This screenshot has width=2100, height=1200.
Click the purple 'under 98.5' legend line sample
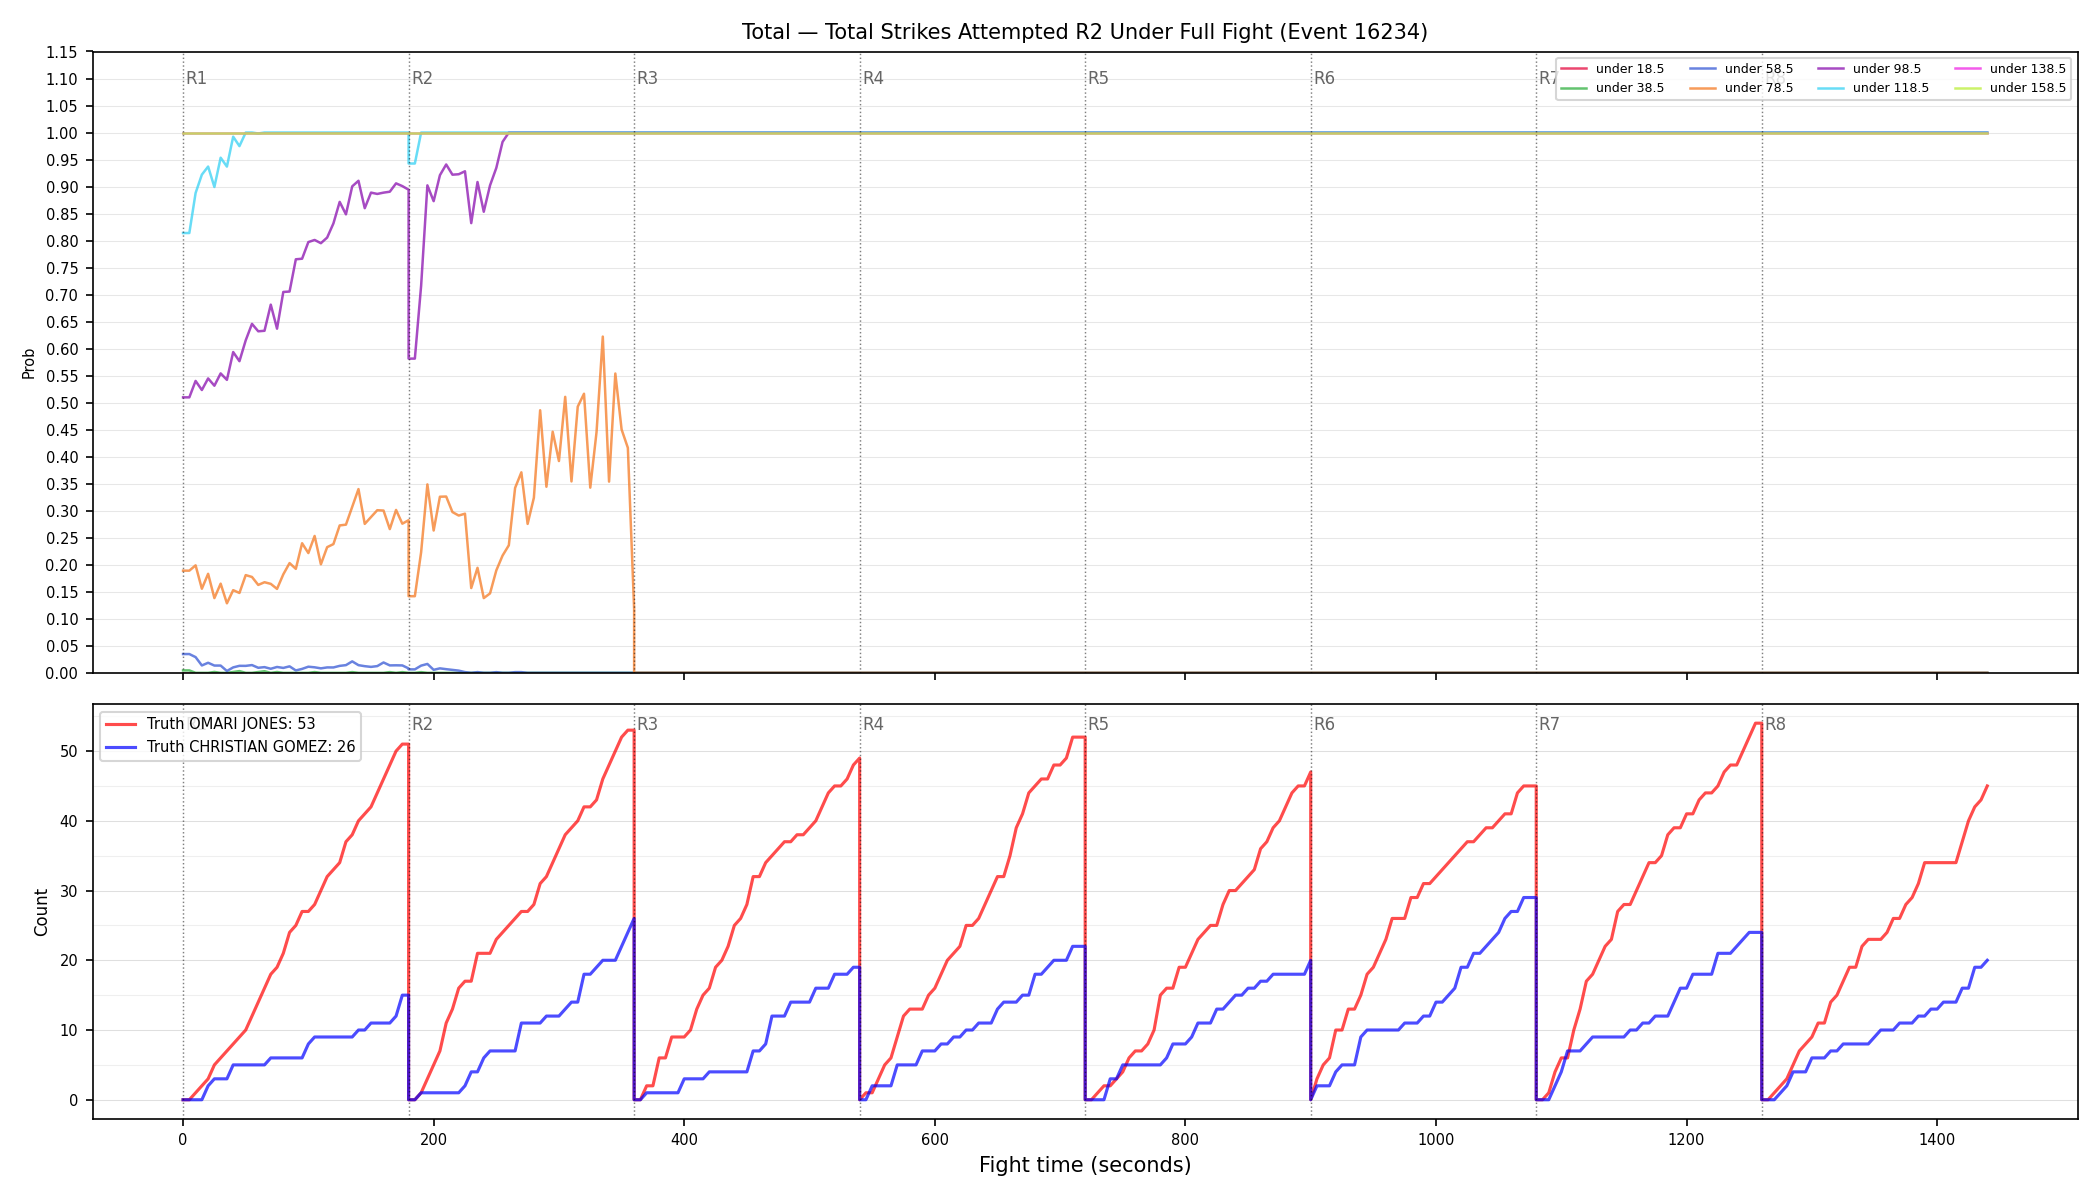tap(1831, 69)
